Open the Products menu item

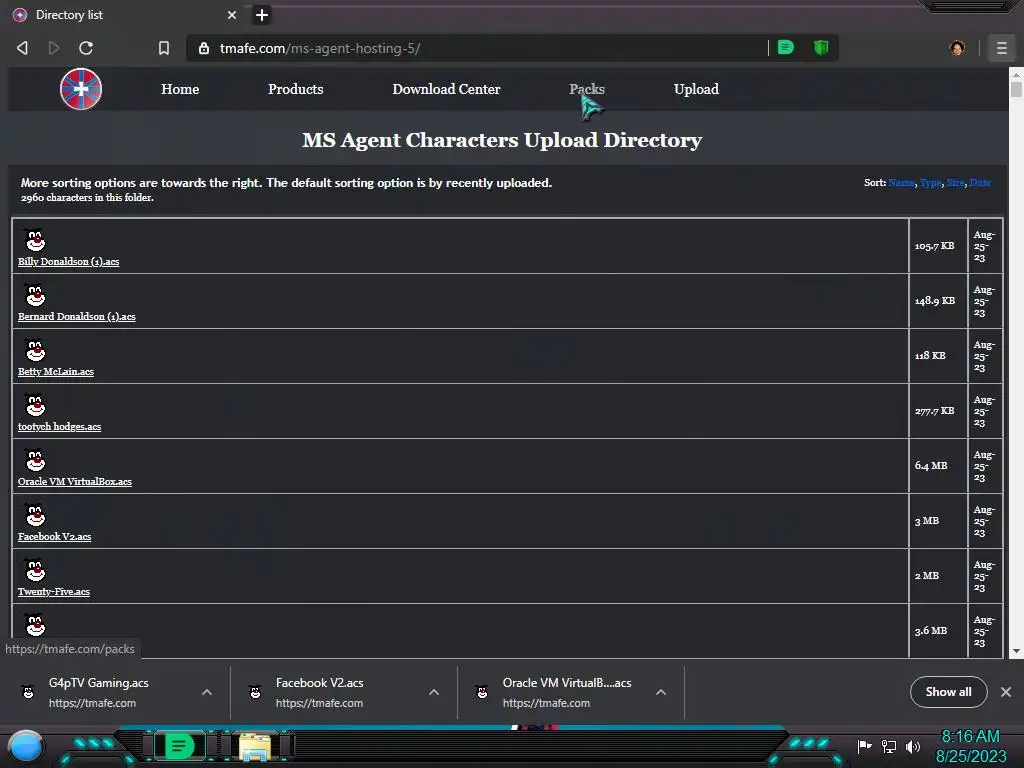pos(295,89)
